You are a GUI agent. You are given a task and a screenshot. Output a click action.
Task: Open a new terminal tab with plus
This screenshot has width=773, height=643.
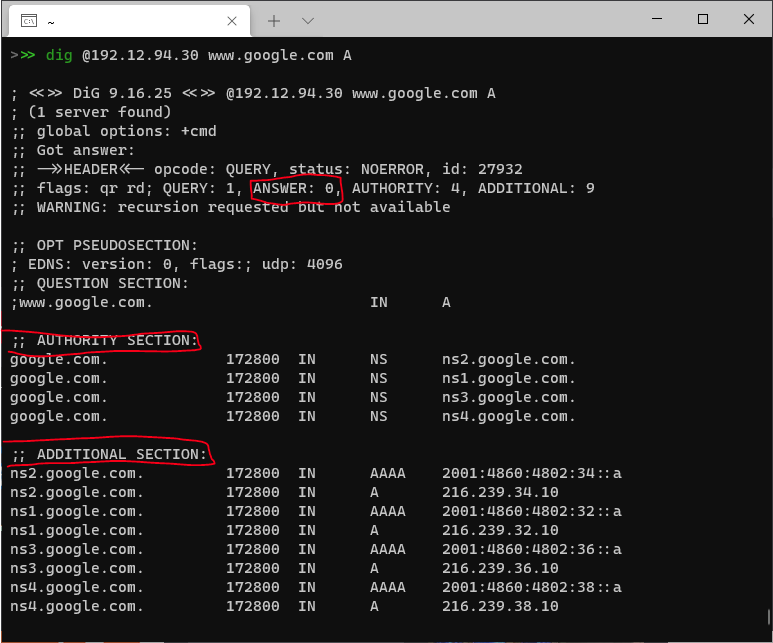pyautogui.click(x=274, y=21)
